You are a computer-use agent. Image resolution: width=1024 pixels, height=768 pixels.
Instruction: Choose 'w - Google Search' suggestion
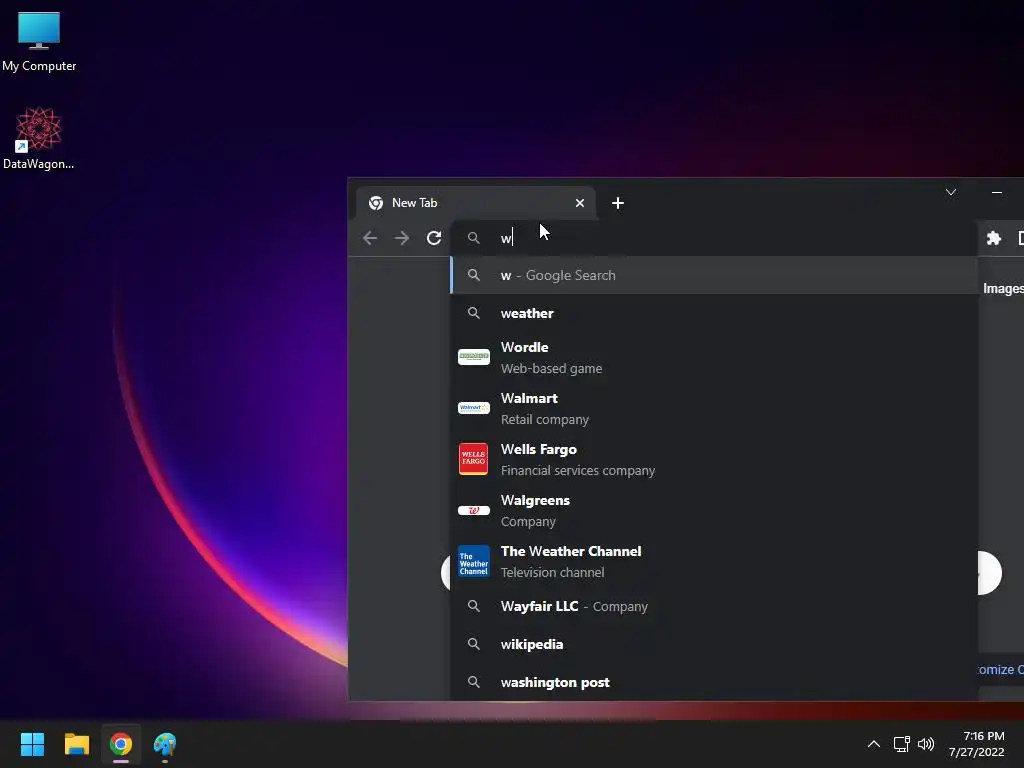(x=714, y=275)
